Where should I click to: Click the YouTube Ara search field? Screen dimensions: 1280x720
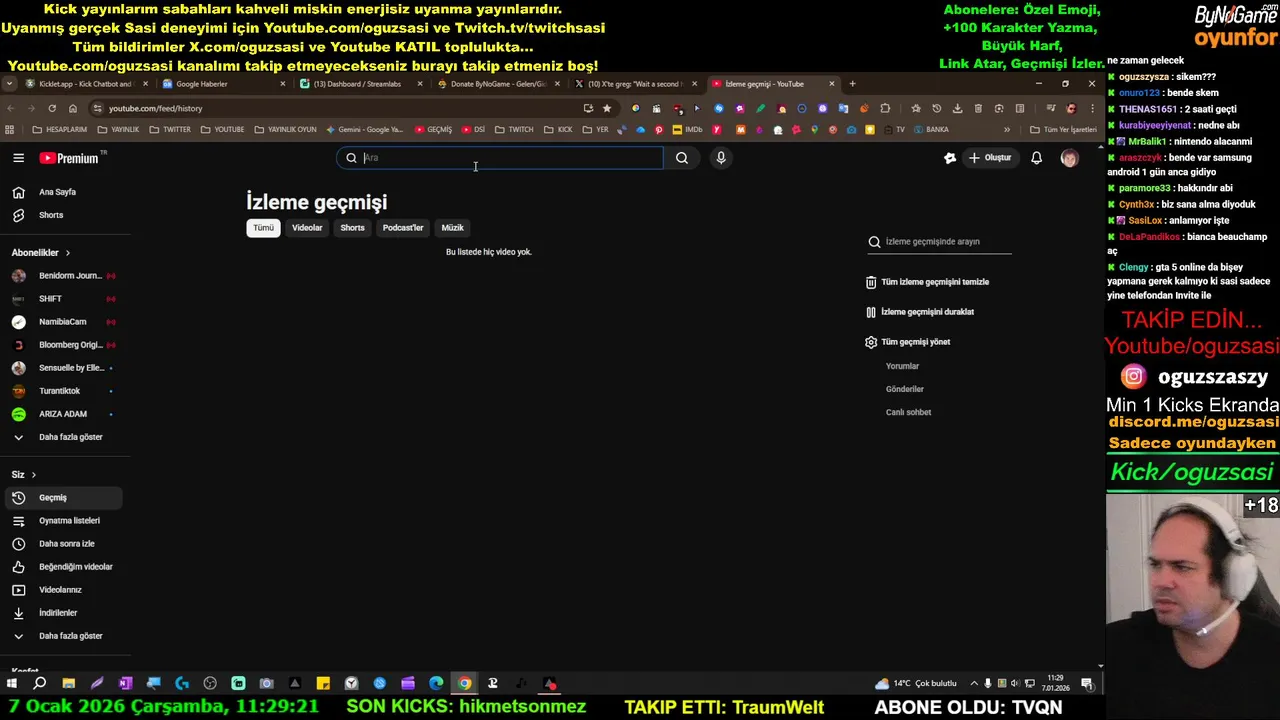tap(500, 158)
